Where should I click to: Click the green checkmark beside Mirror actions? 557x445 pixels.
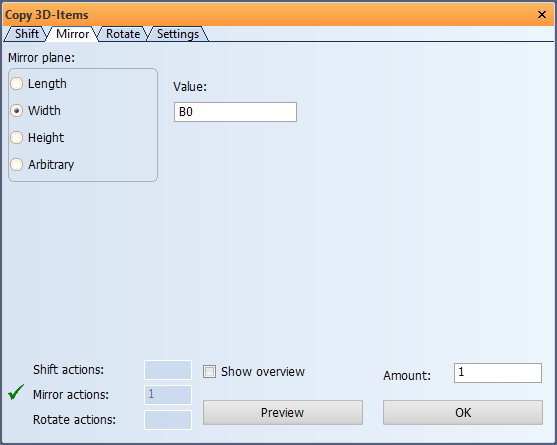pos(16,392)
